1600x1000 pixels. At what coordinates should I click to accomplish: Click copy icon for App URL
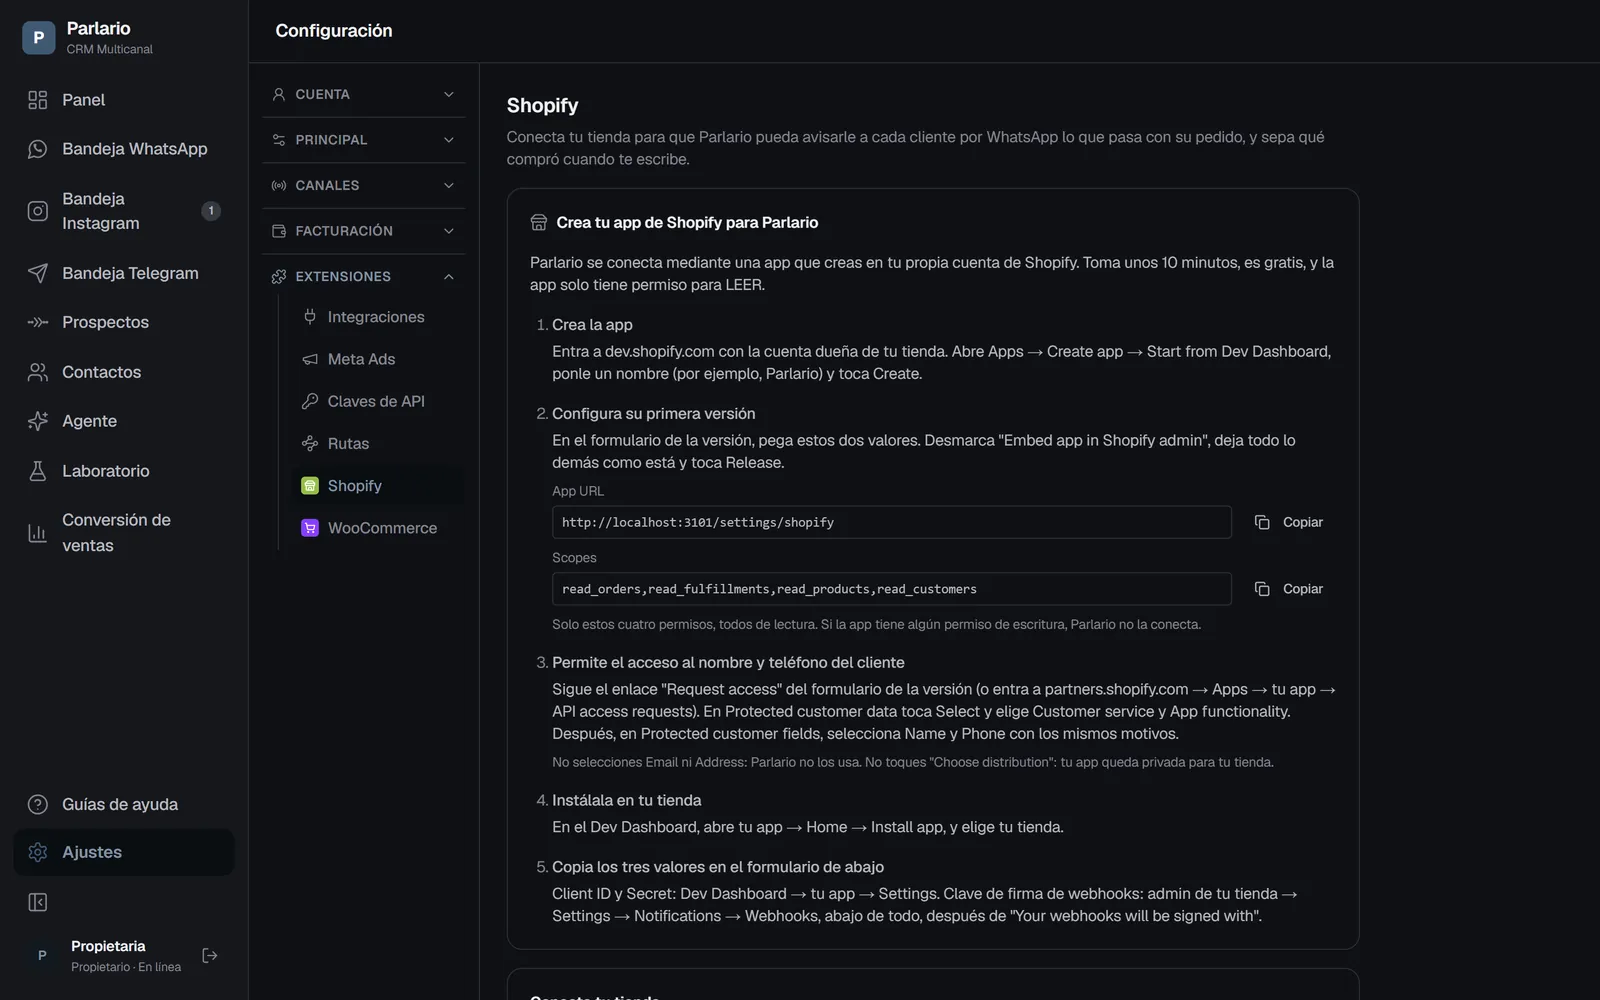coord(1262,522)
